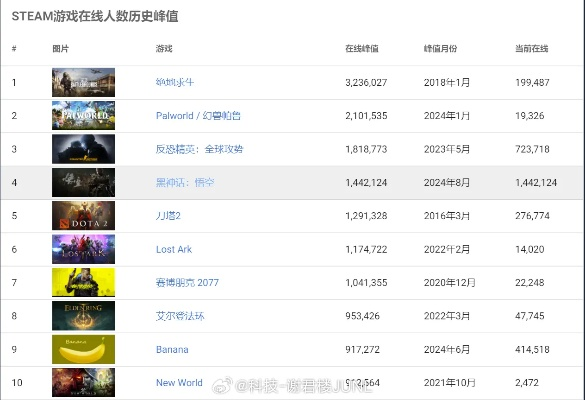
Task: Click the New World thumbnail image
Action: (x=84, y=382)
